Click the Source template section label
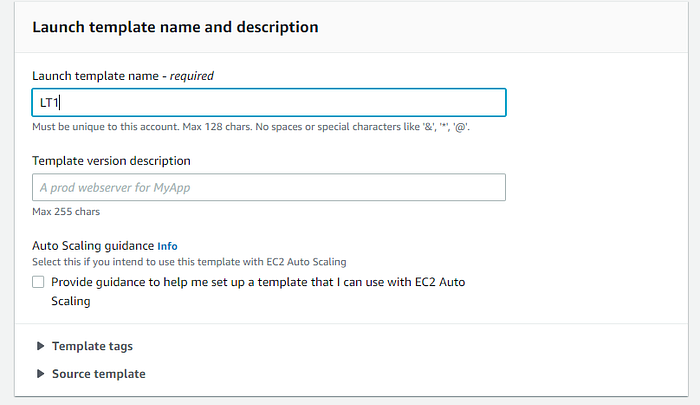 (98, 374)
